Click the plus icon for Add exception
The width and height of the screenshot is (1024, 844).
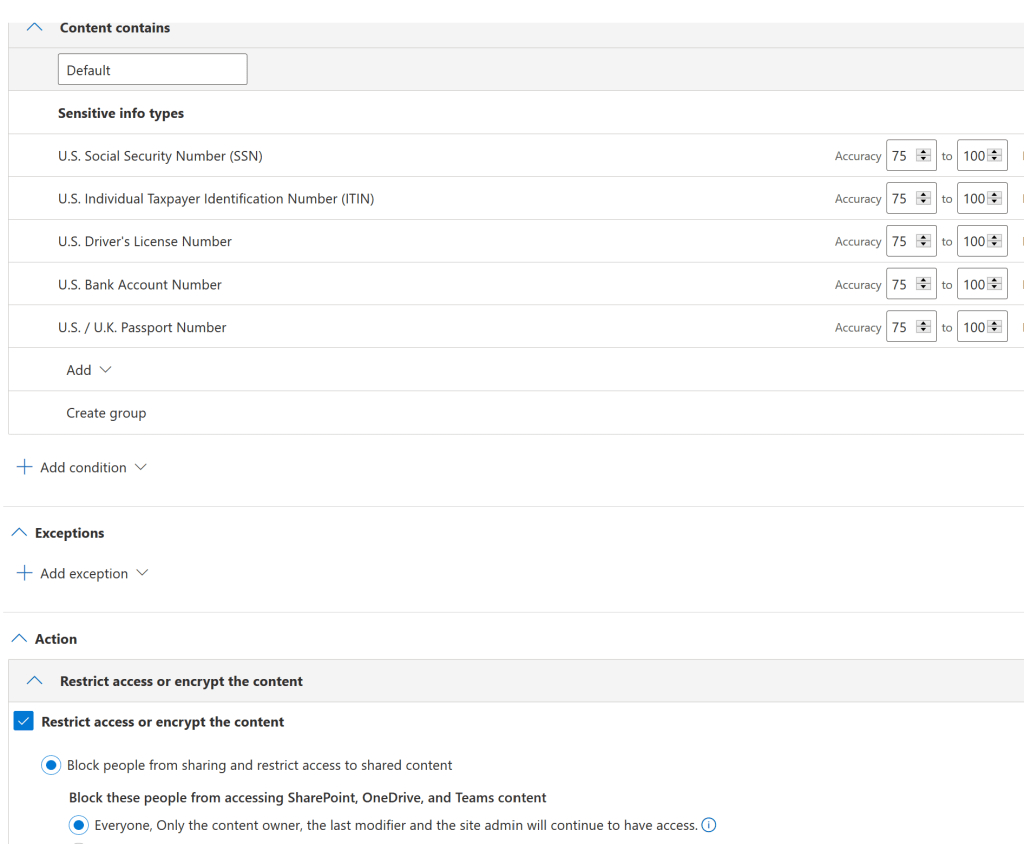pos(25,573)
